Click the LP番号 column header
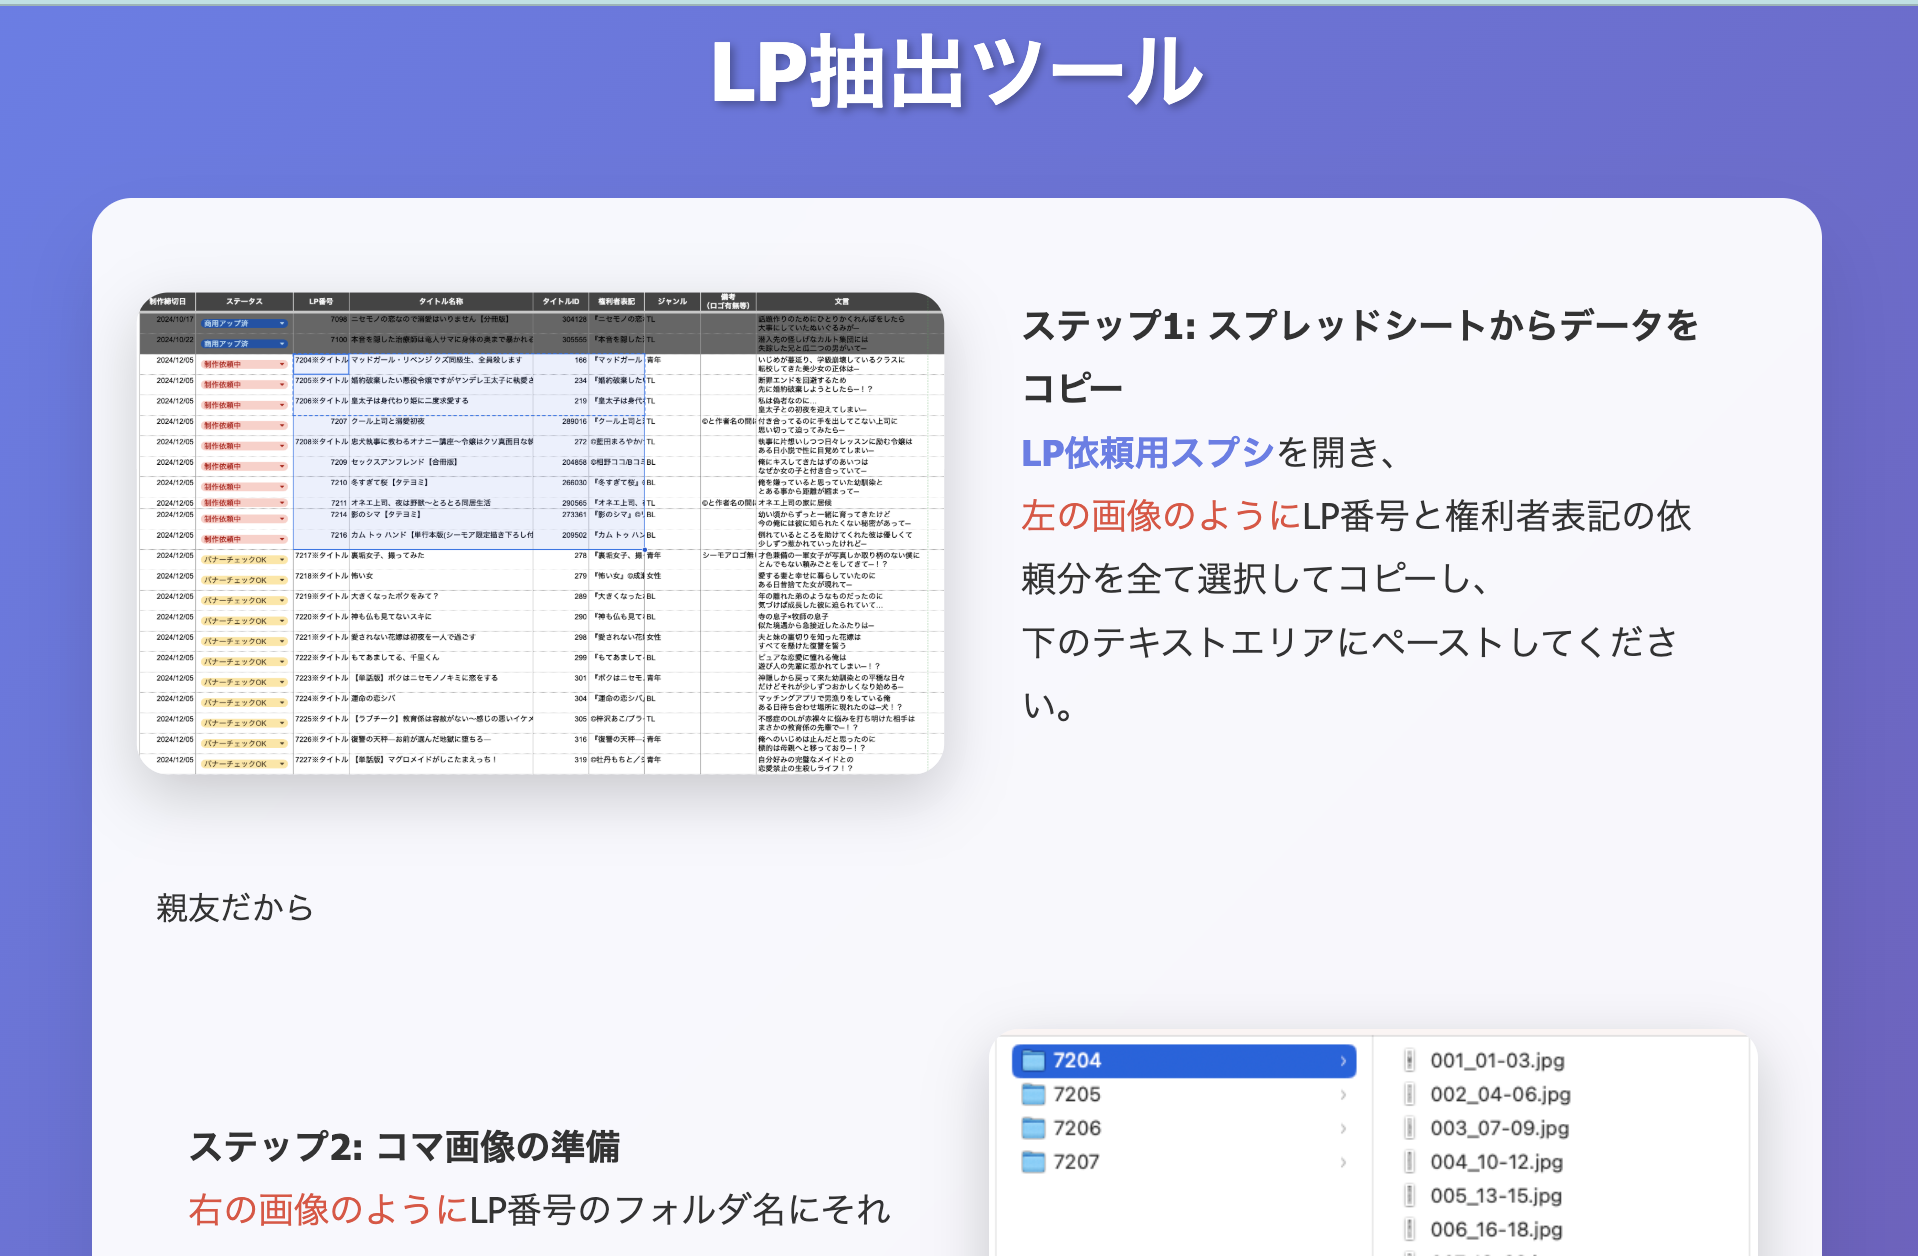The image size is (1918, 1256). [x=321, y=301]
